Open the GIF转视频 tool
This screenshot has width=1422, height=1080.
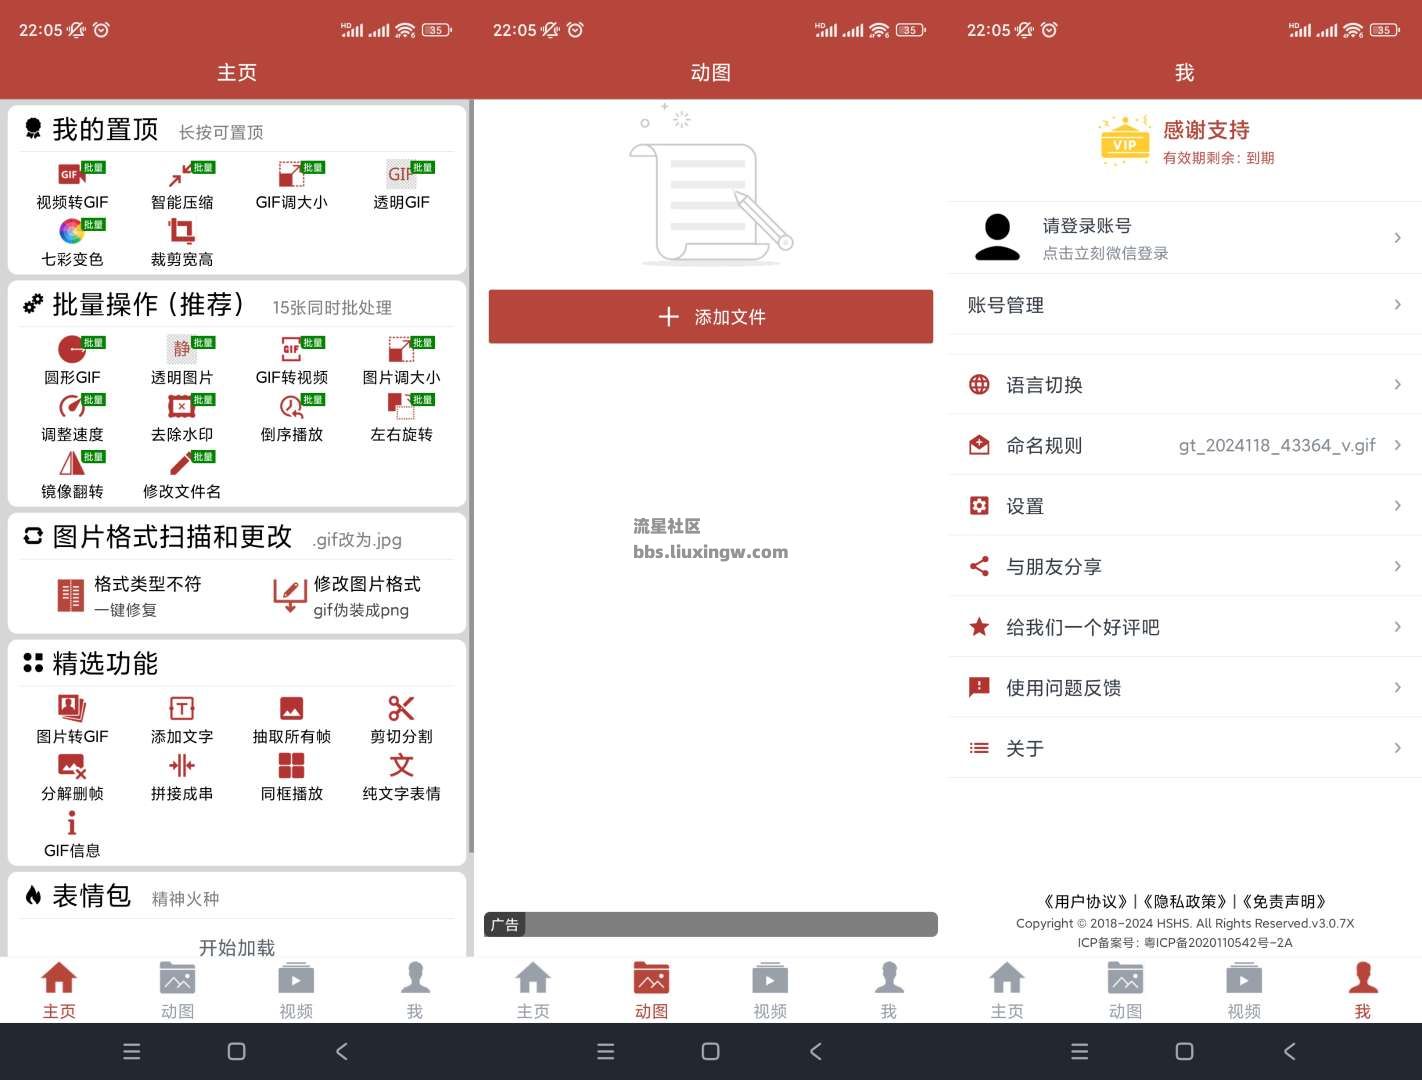[291, 361]
